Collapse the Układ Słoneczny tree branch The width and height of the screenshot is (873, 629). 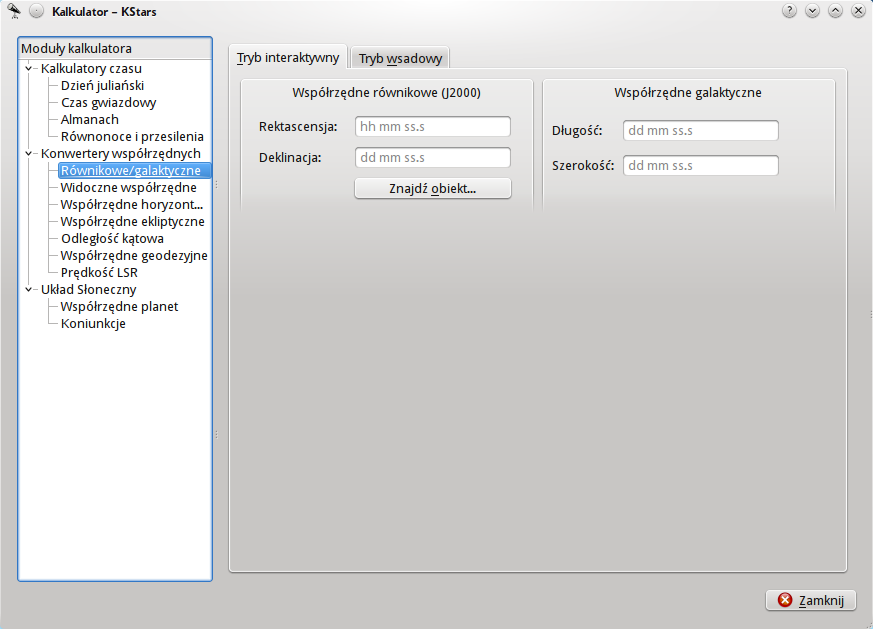pos(29,290)
